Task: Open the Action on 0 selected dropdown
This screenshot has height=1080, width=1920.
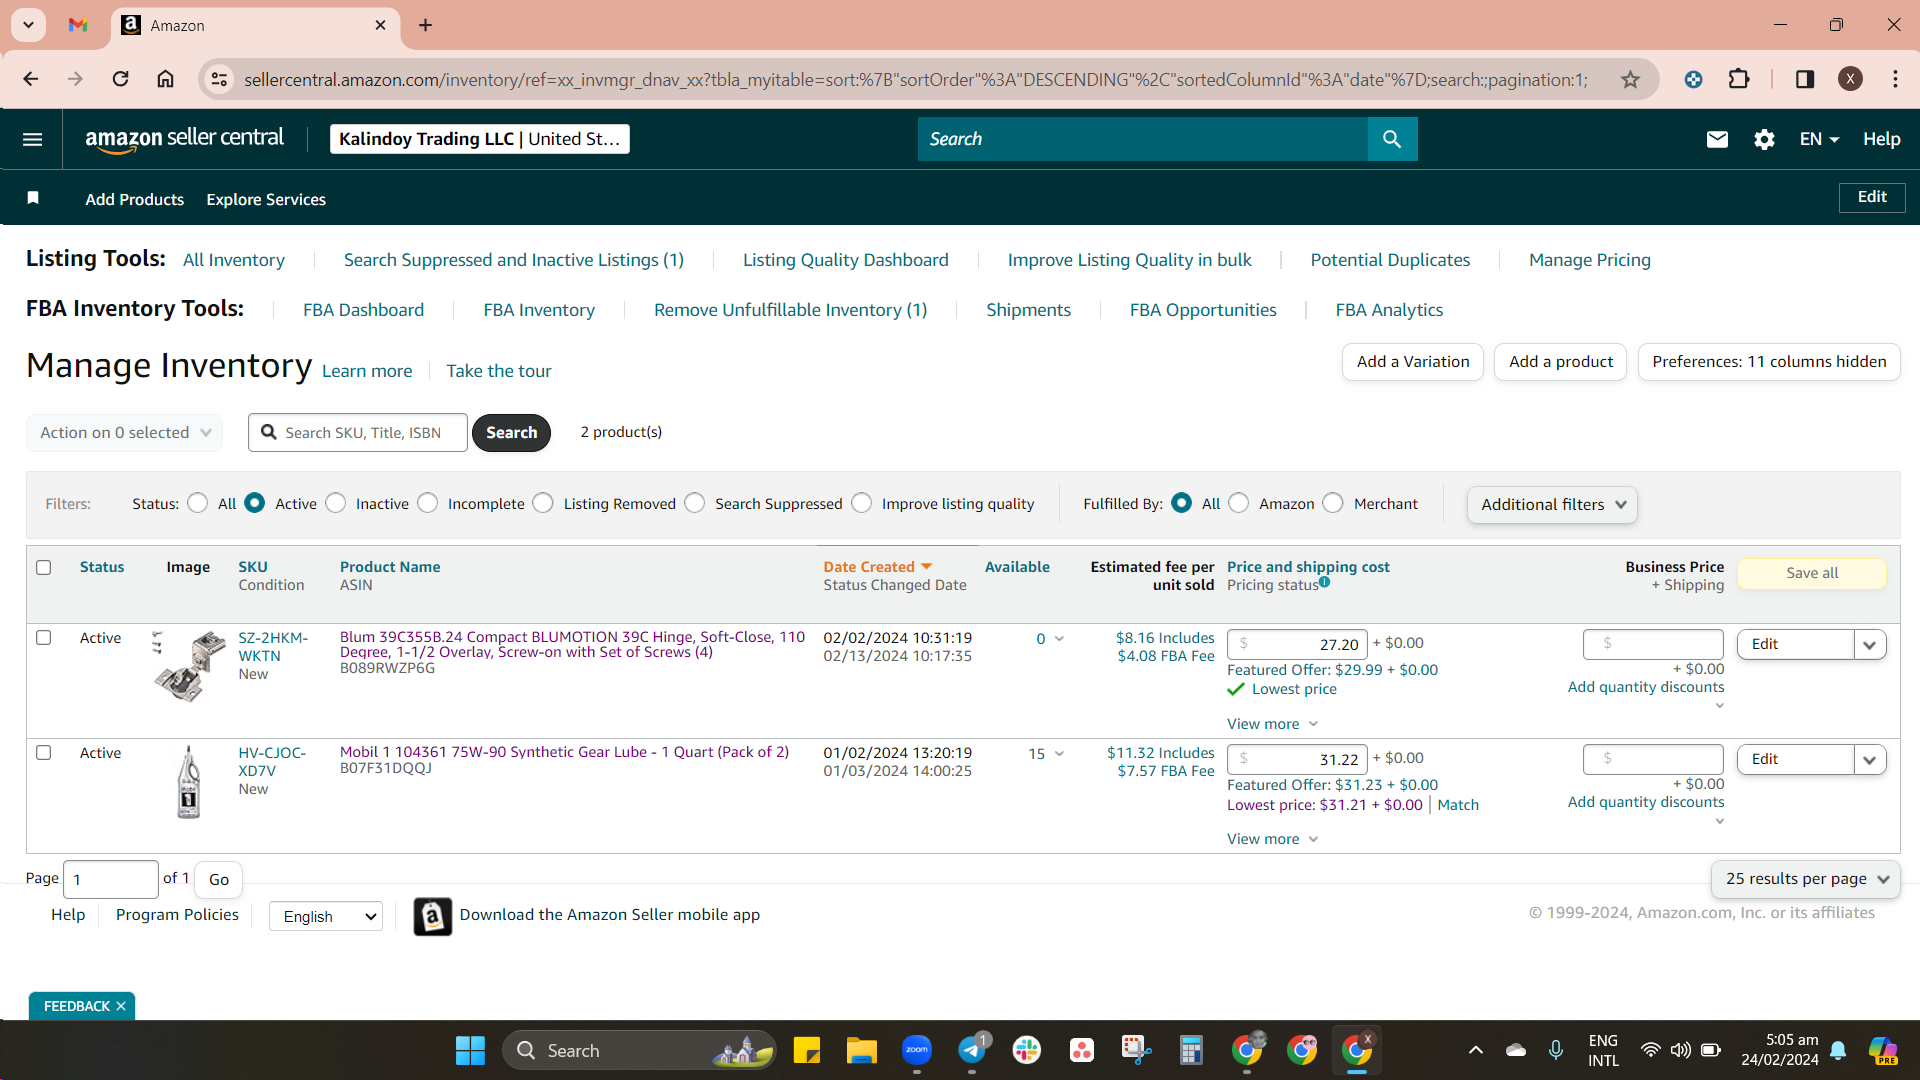Action: coord(125,432)
